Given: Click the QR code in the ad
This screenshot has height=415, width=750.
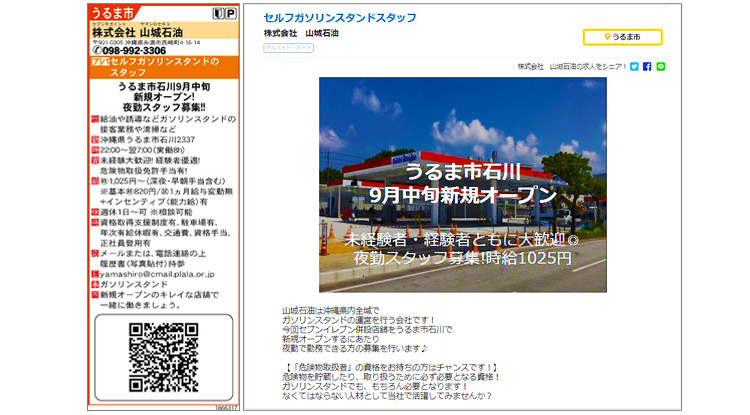Looking at the screenshot, I should (x=163, y=357).
